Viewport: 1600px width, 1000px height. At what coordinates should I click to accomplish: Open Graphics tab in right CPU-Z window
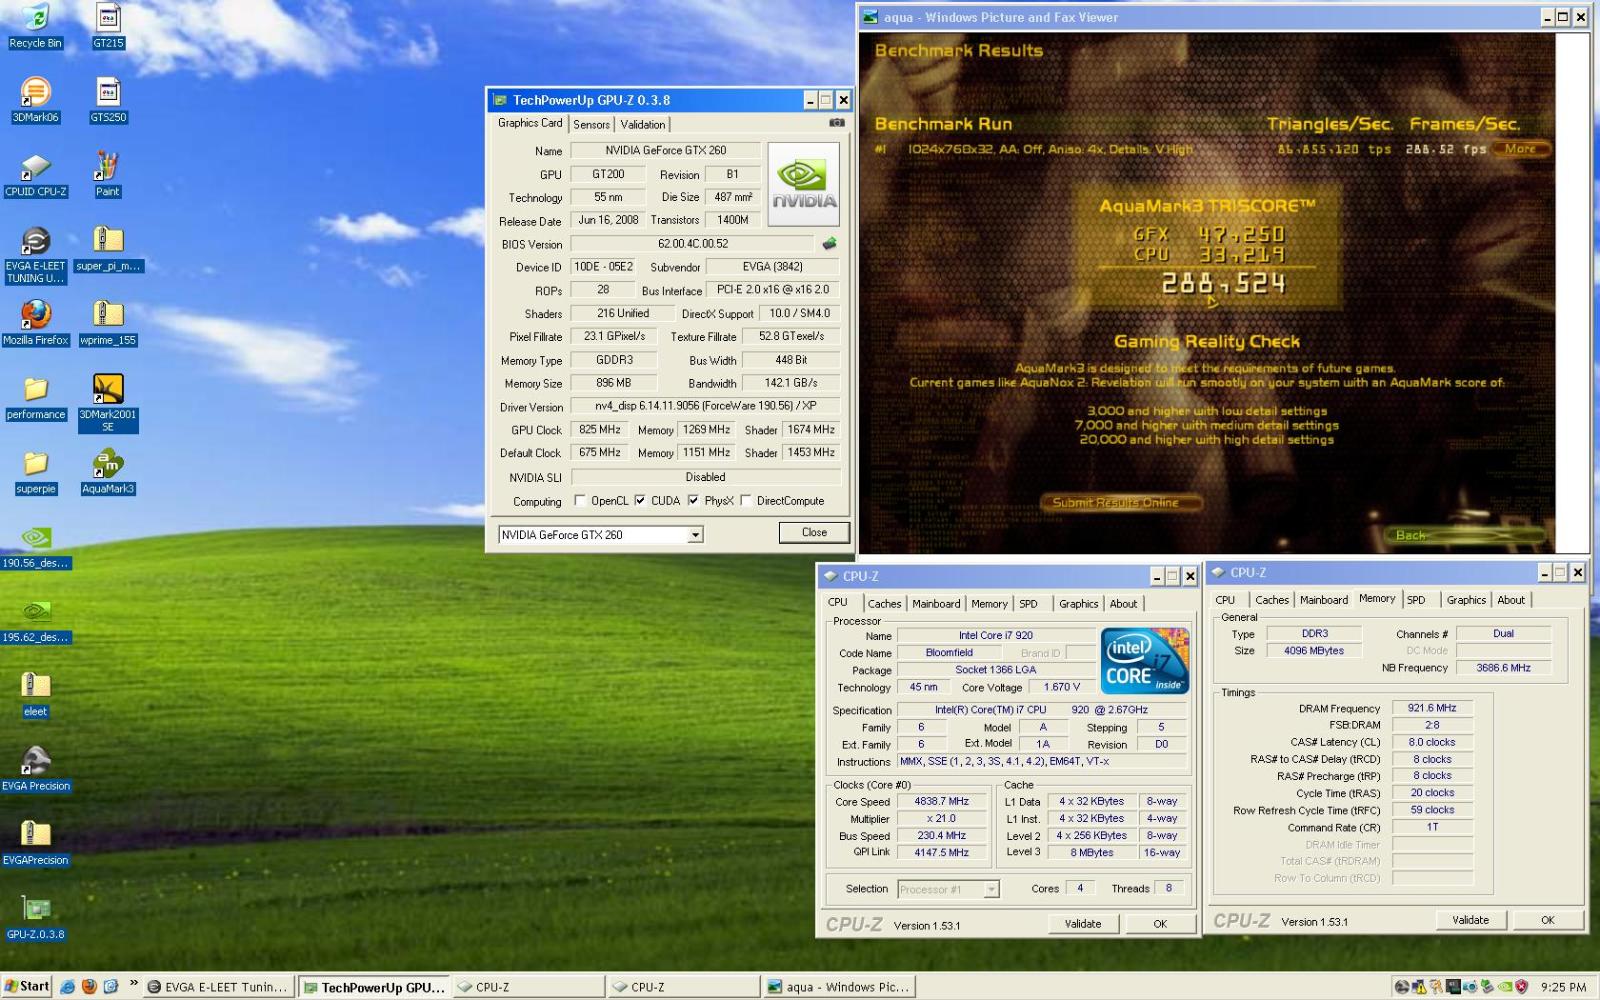tap(1466, 600)
